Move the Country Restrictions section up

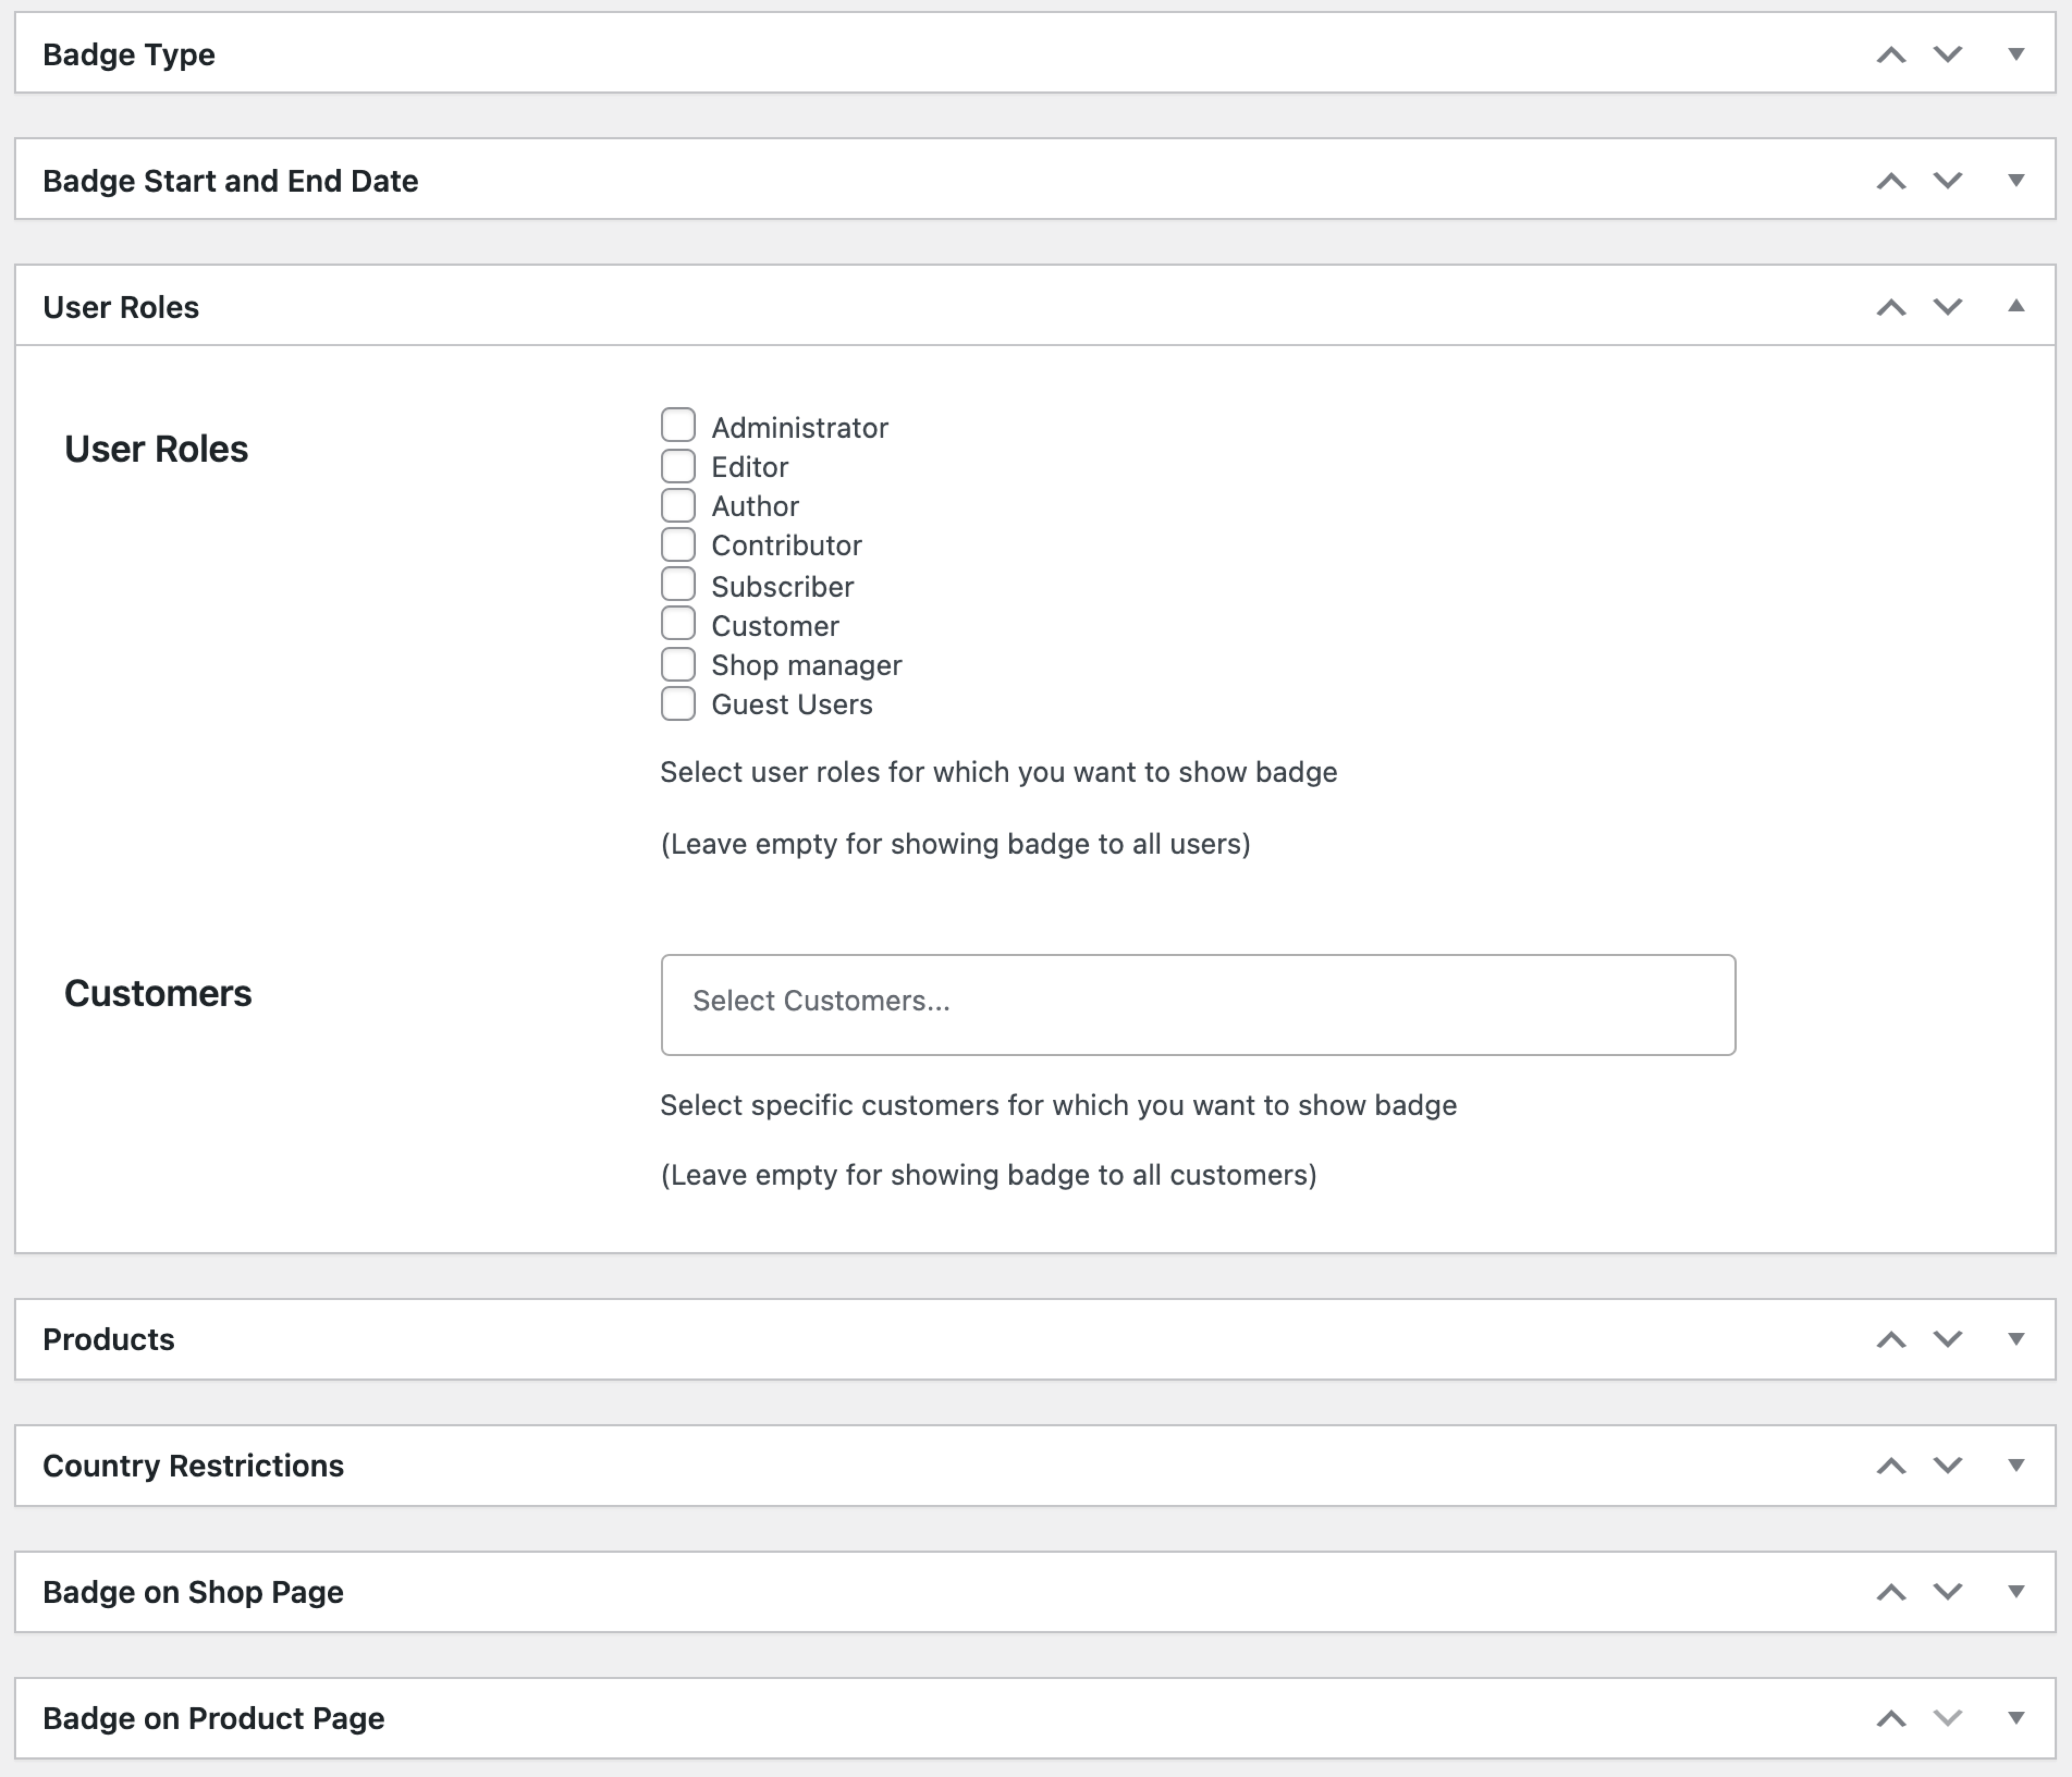pos(1891,1466)
